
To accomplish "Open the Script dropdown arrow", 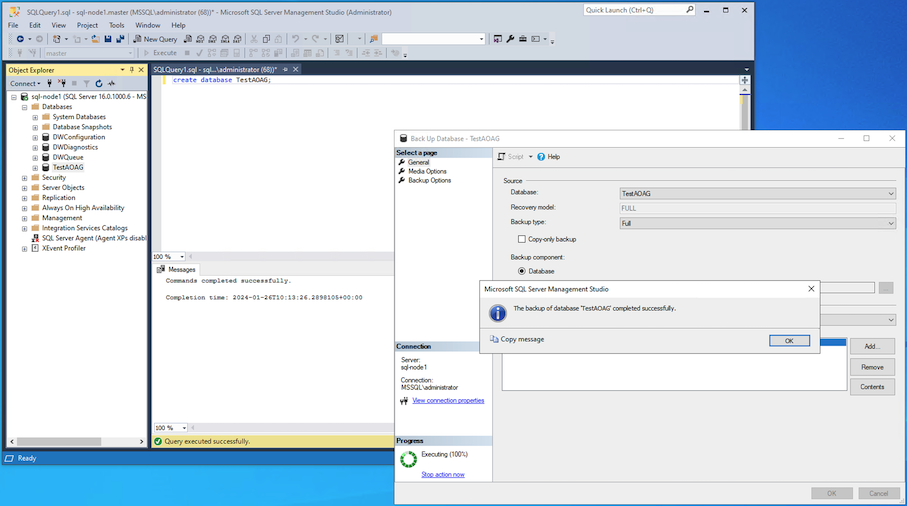I will tap(530, 157).
